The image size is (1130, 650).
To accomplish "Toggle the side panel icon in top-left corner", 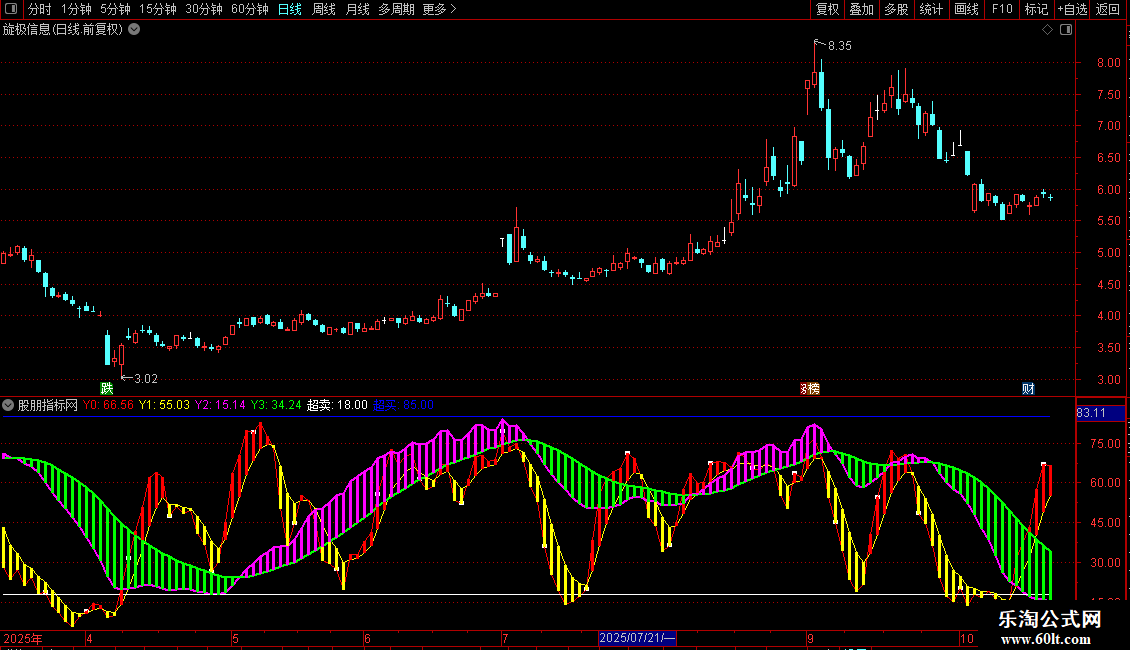I will click(11, 9).
